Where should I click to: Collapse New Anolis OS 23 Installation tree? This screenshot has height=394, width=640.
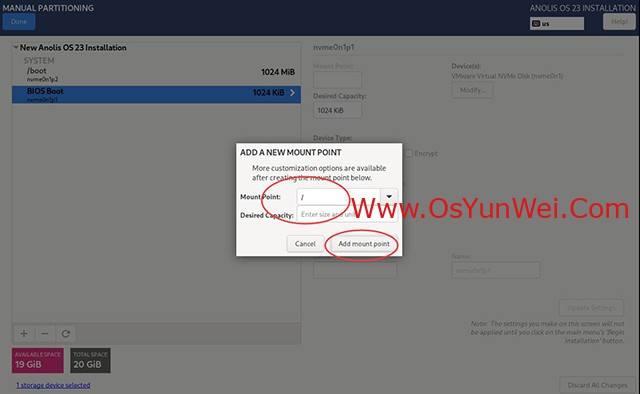coord(16,48)
